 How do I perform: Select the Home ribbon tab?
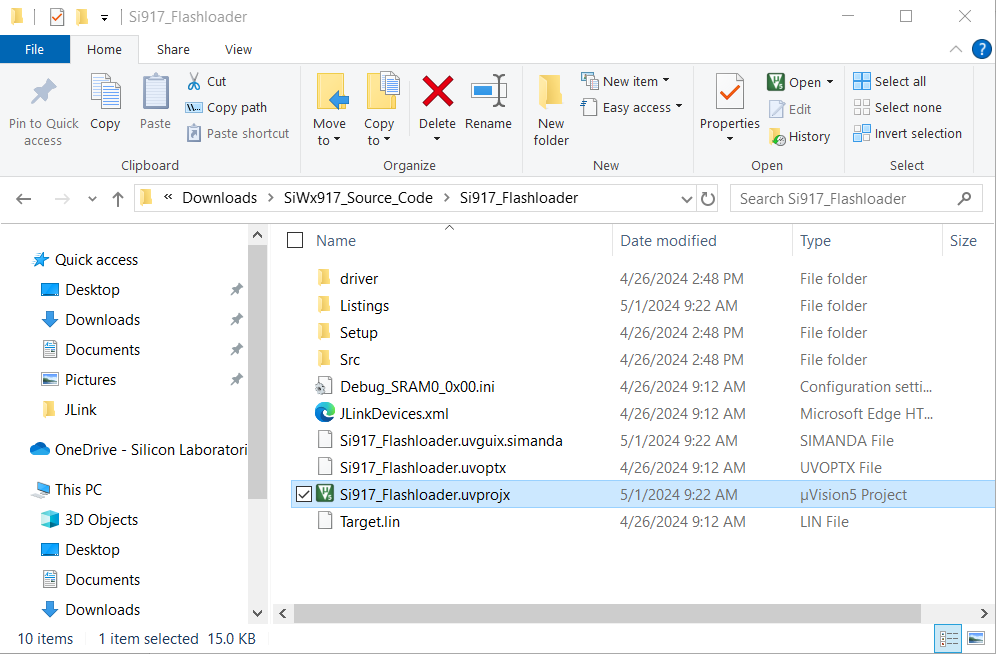104,49
